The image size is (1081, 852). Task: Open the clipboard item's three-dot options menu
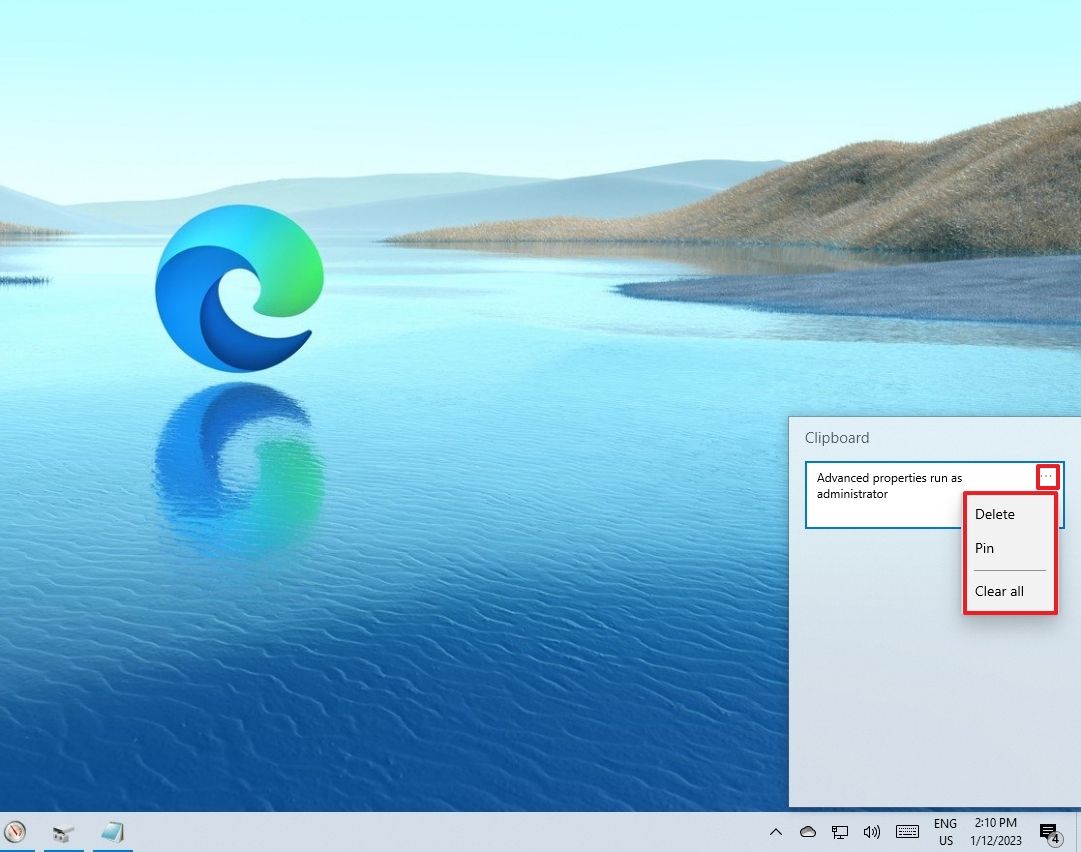[1047, 476]
